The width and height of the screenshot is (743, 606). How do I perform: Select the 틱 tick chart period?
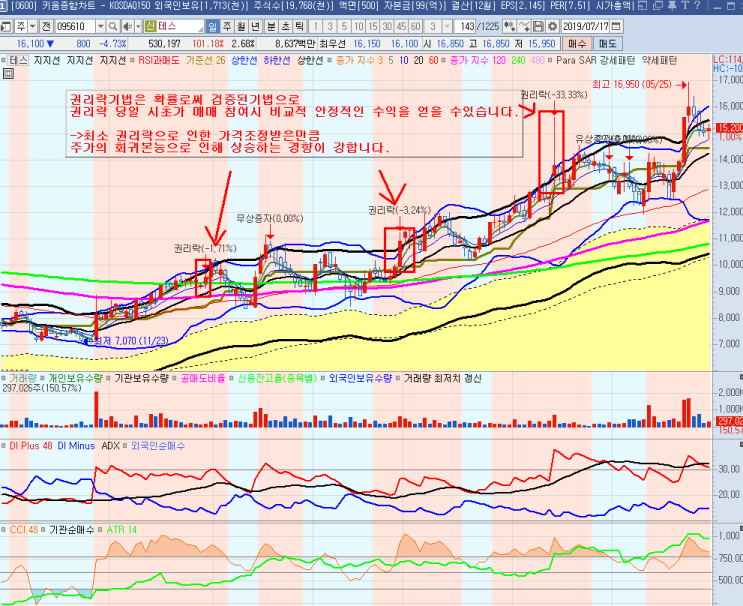(299, 26)
